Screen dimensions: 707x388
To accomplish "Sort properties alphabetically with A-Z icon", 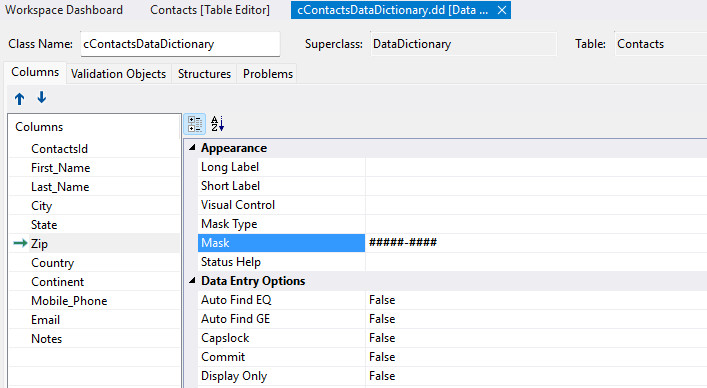I will [x=217, y=124].
